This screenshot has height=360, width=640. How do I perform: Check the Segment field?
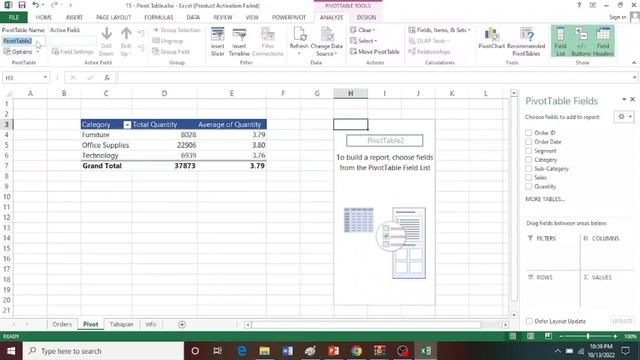pyautogui.click(x=529, y=151)
